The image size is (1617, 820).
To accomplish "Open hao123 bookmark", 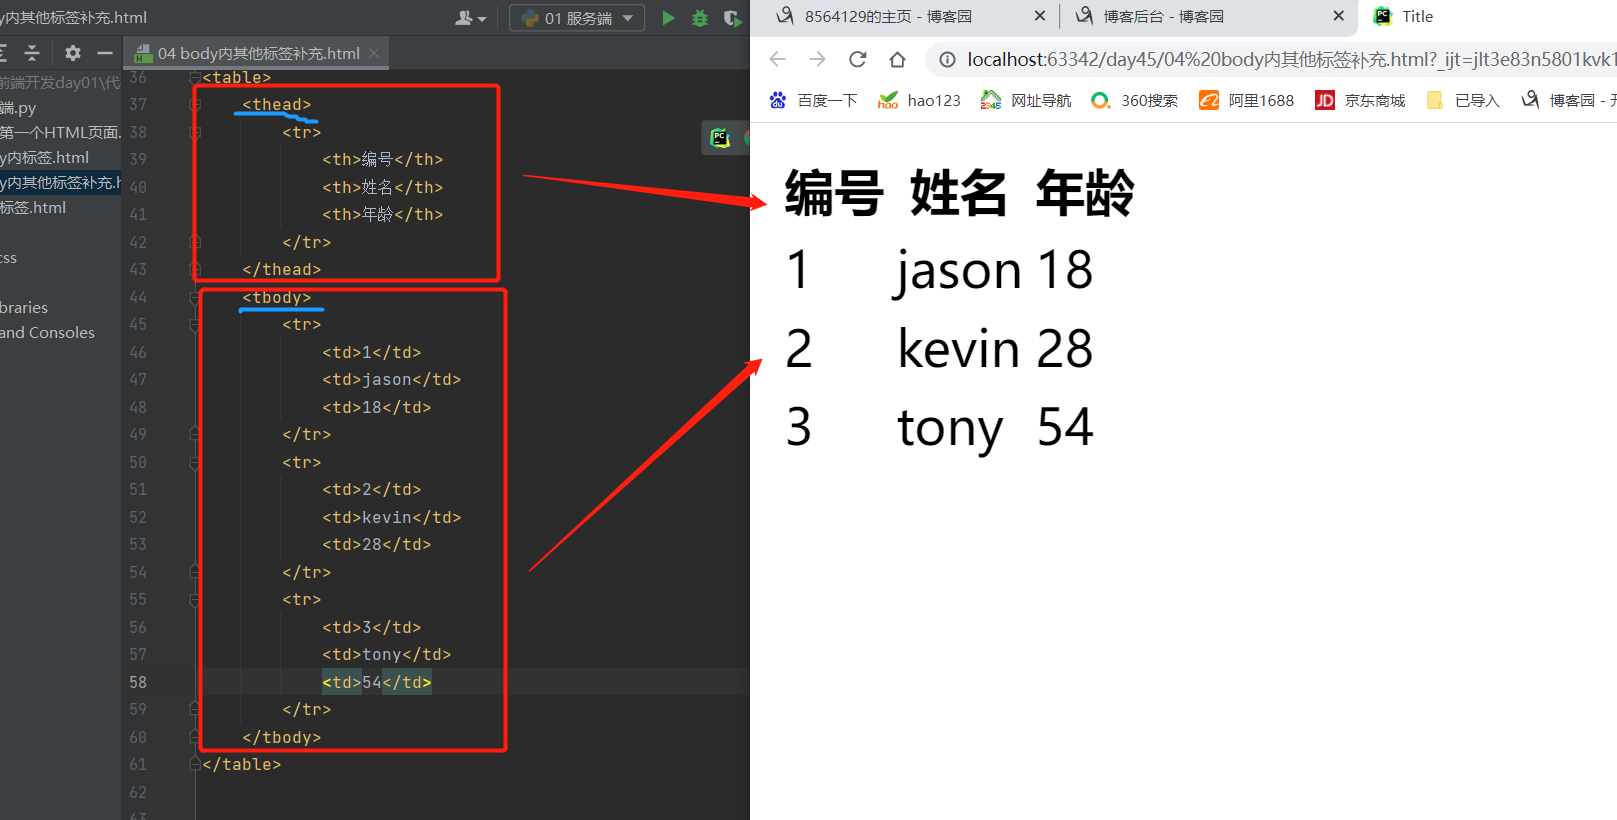I will click(919, 100).
